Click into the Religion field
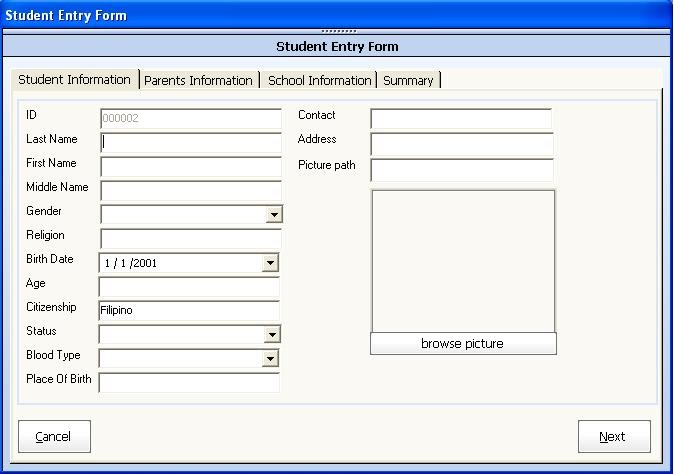Screen dimensions: 674x474 click(191, 239)
